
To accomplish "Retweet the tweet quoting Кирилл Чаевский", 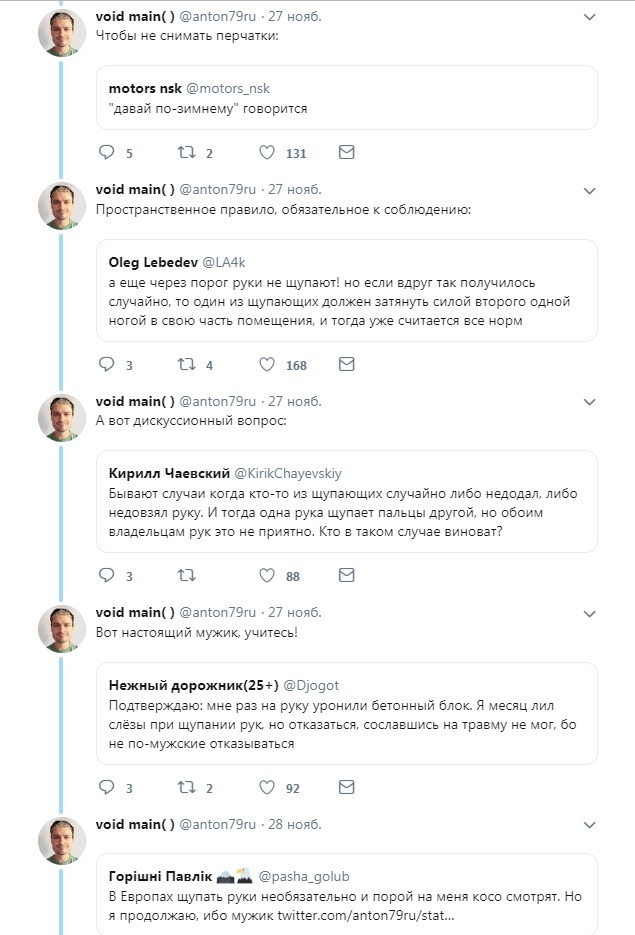I will coord(186,575).
